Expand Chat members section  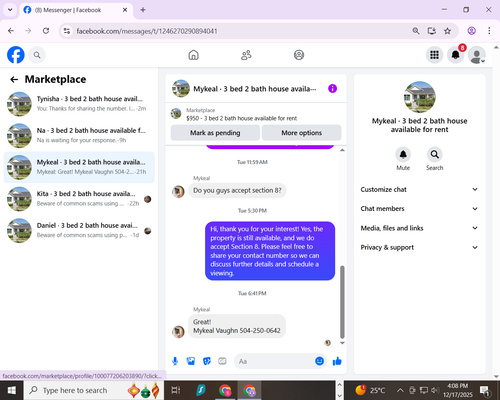pos(419,209)
